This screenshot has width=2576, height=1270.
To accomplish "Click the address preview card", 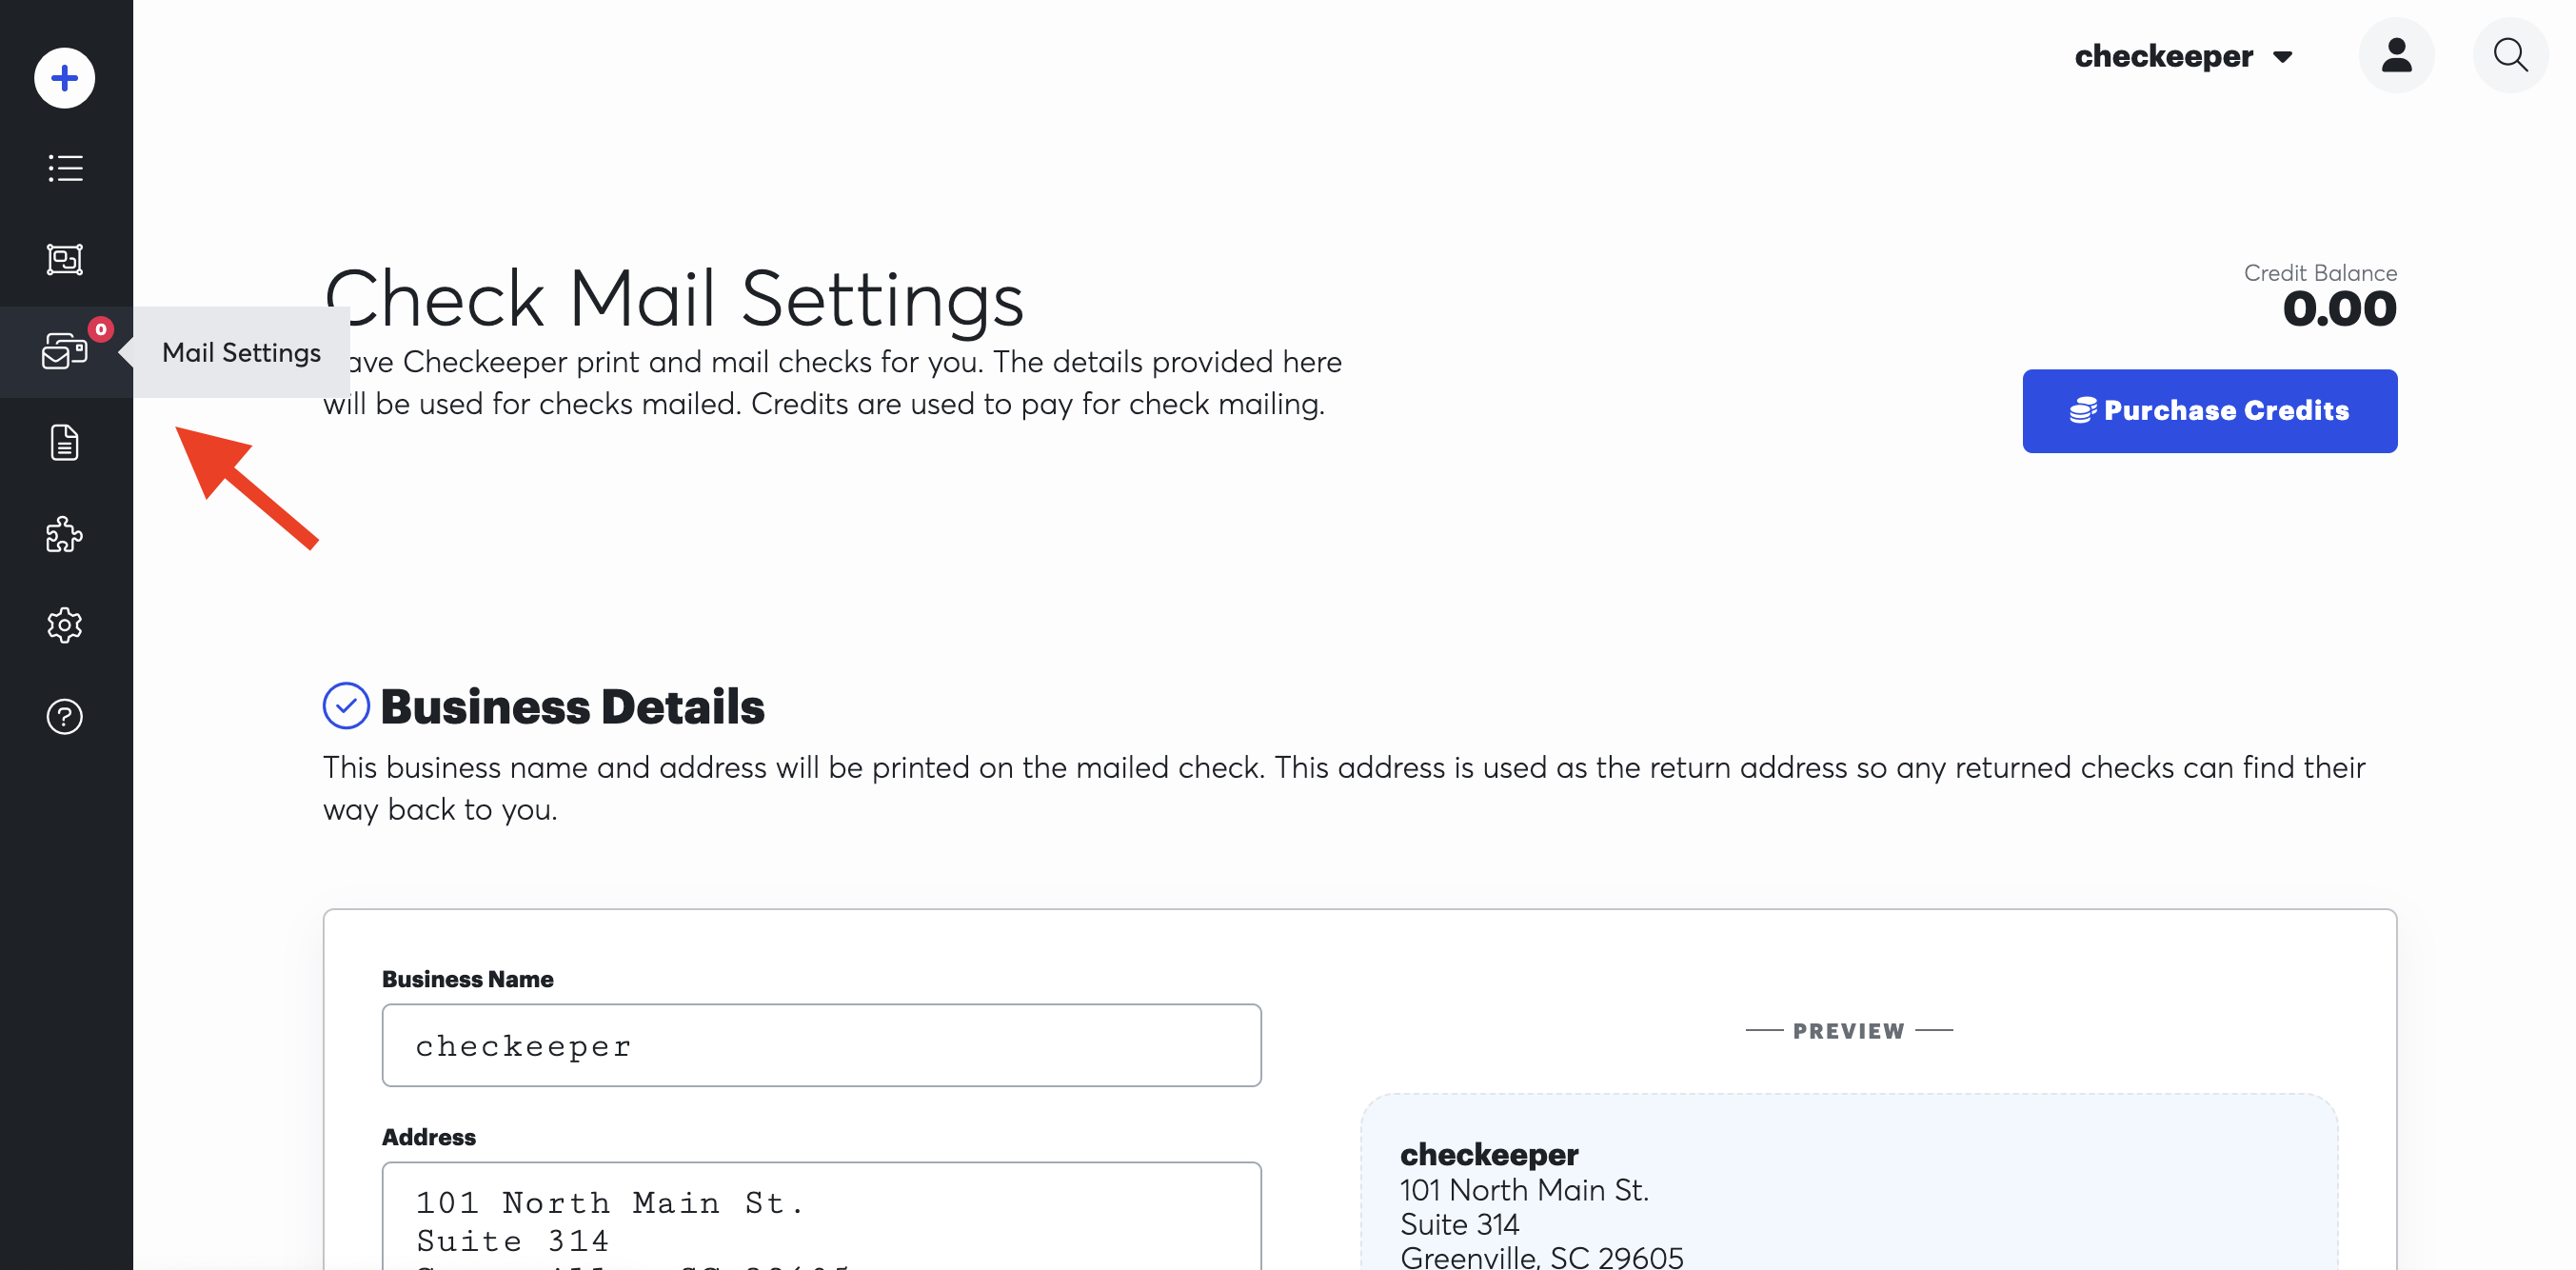I will coord(1848,1190).
